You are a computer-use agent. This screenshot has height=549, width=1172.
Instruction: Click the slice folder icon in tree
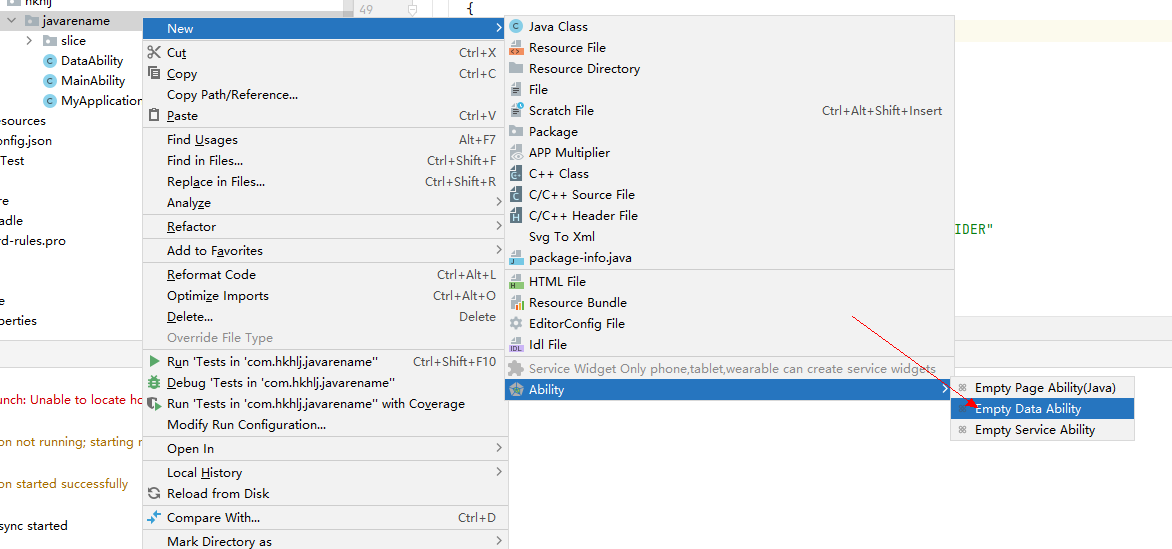point(50,40)
